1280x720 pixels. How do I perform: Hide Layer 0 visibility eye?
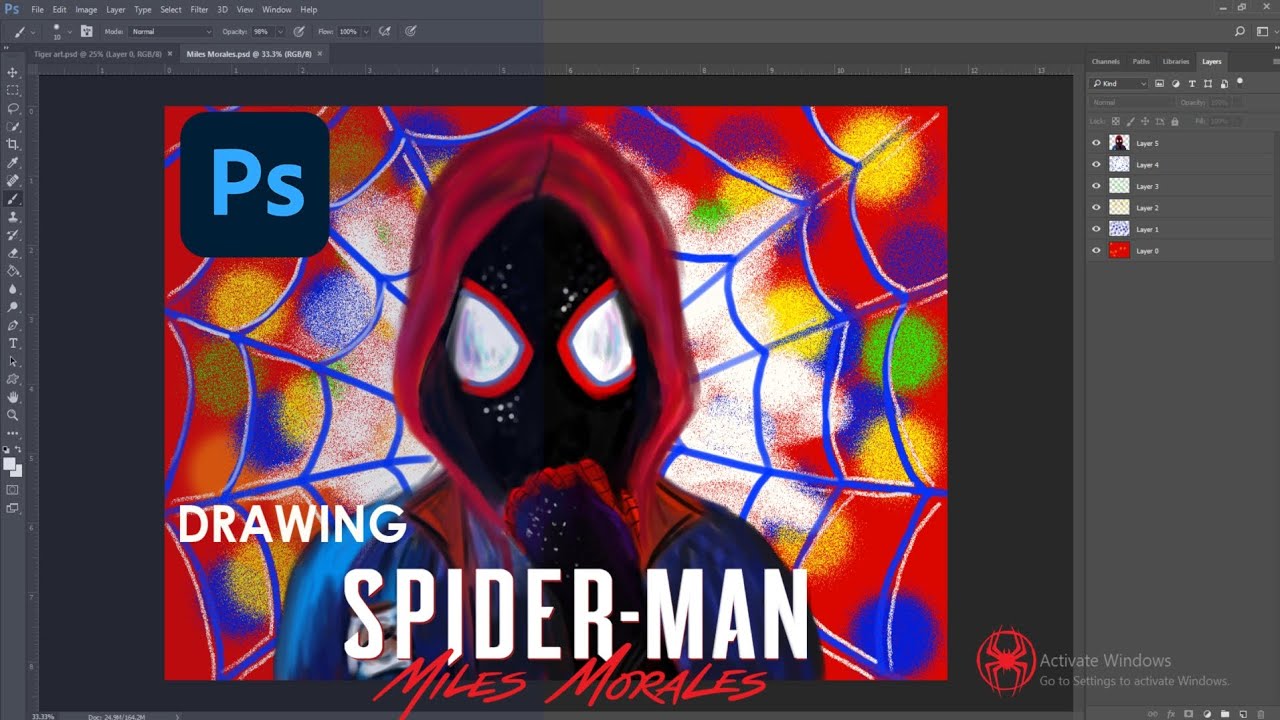coord(1096,251)
